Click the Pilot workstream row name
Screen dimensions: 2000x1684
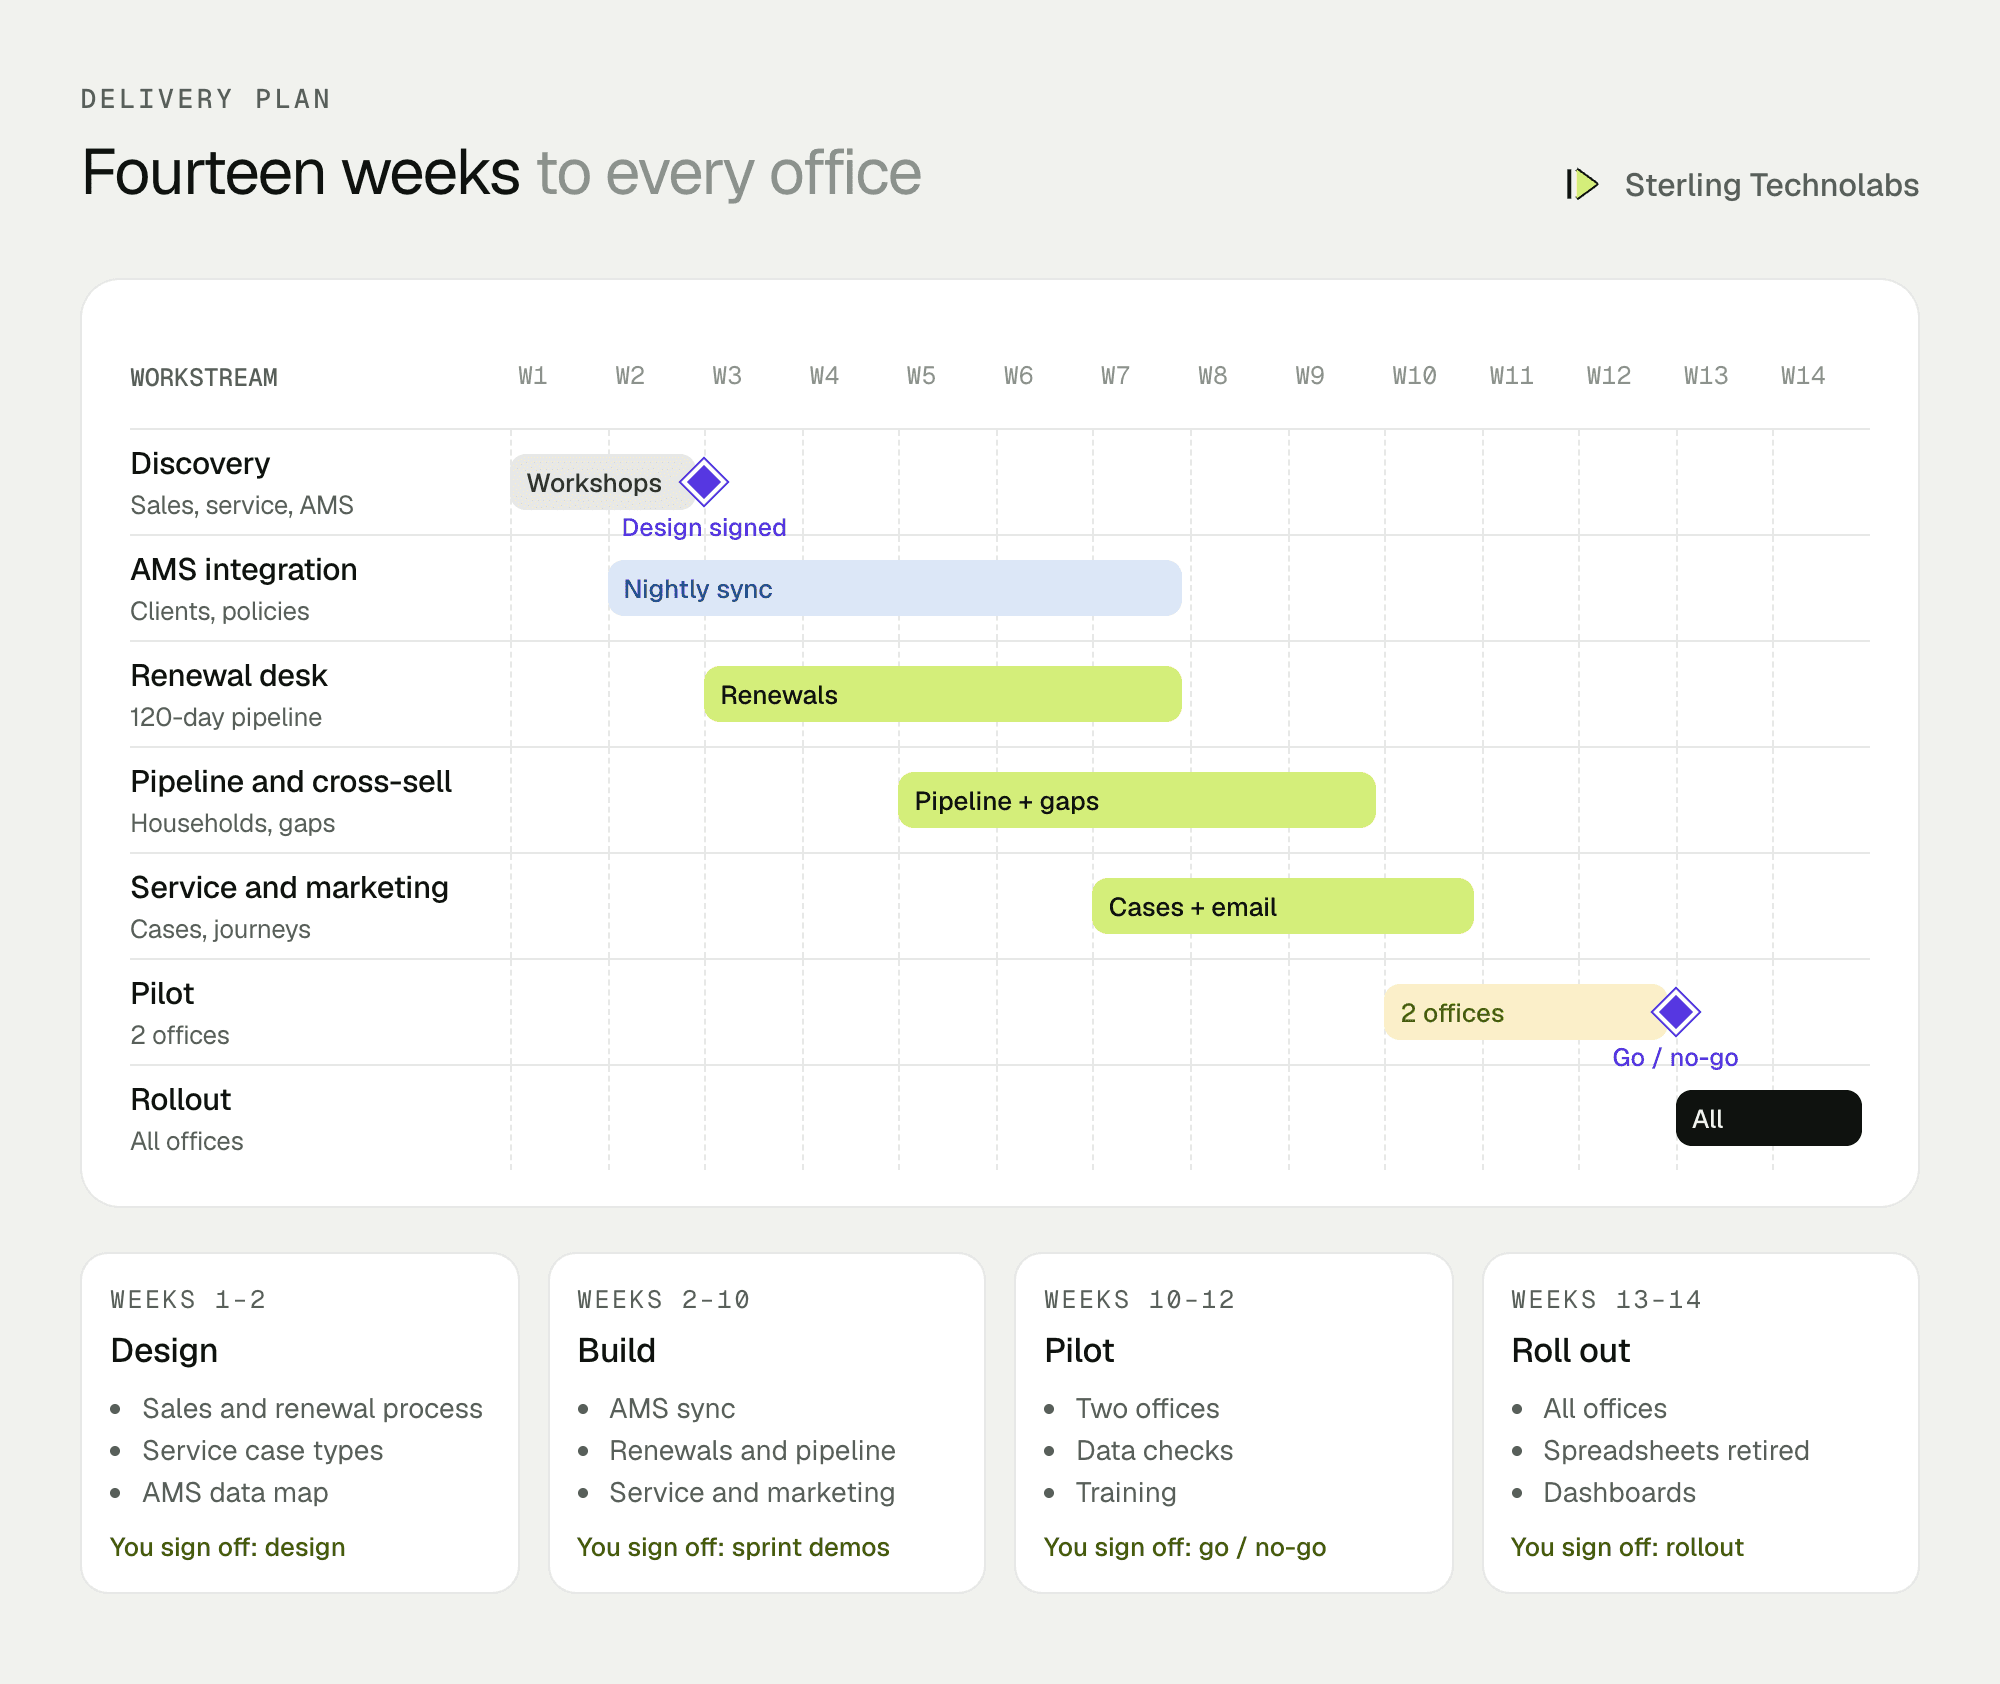162,994
